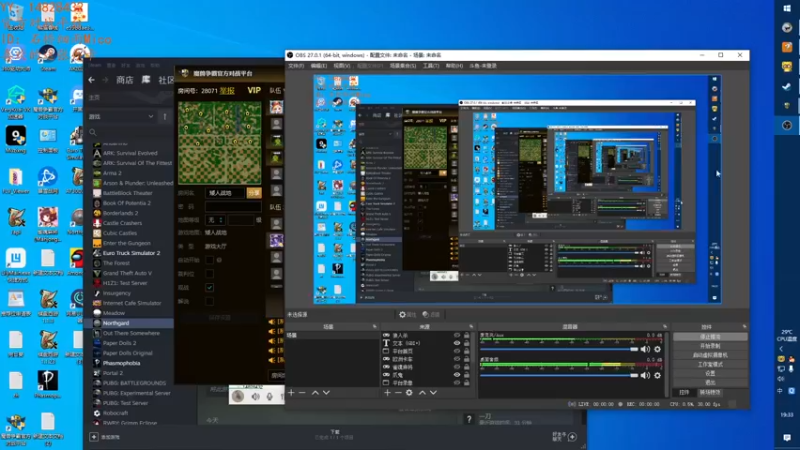Select Euro Truck Simulator 2 in Steam list
This screenshot has height=450, width=800.
(x=131, y=253)
